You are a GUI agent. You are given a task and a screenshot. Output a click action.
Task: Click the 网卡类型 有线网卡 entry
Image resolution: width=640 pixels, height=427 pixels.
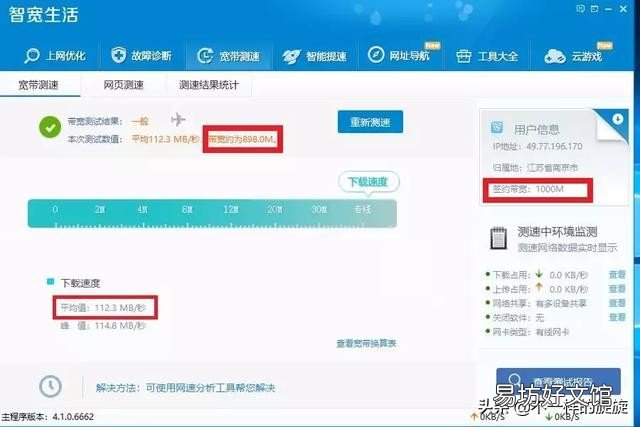pyautogui.click(x=531, y=332)
